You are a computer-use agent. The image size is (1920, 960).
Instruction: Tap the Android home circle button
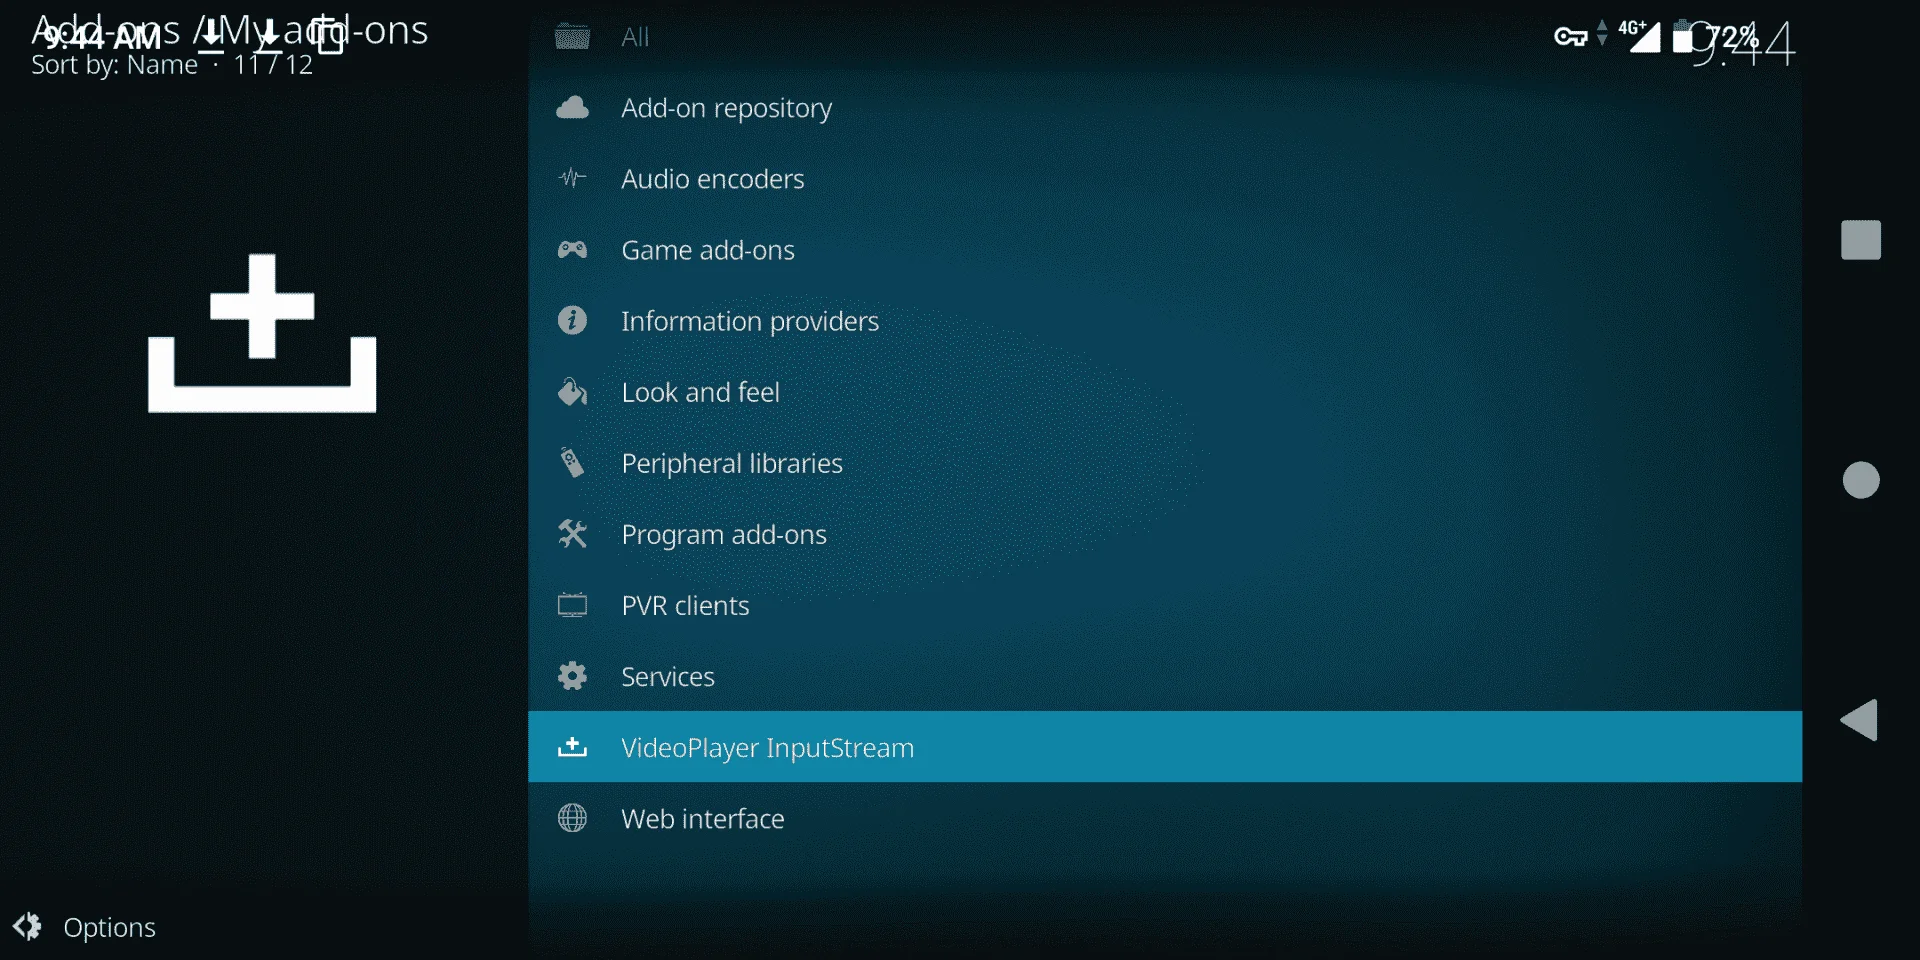click(1861, 480)
